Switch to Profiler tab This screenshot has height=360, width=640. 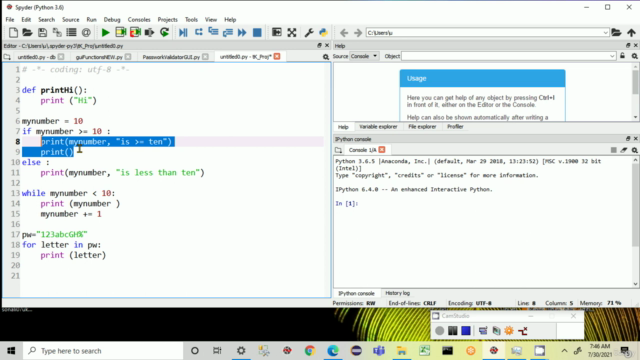[455, 127]
